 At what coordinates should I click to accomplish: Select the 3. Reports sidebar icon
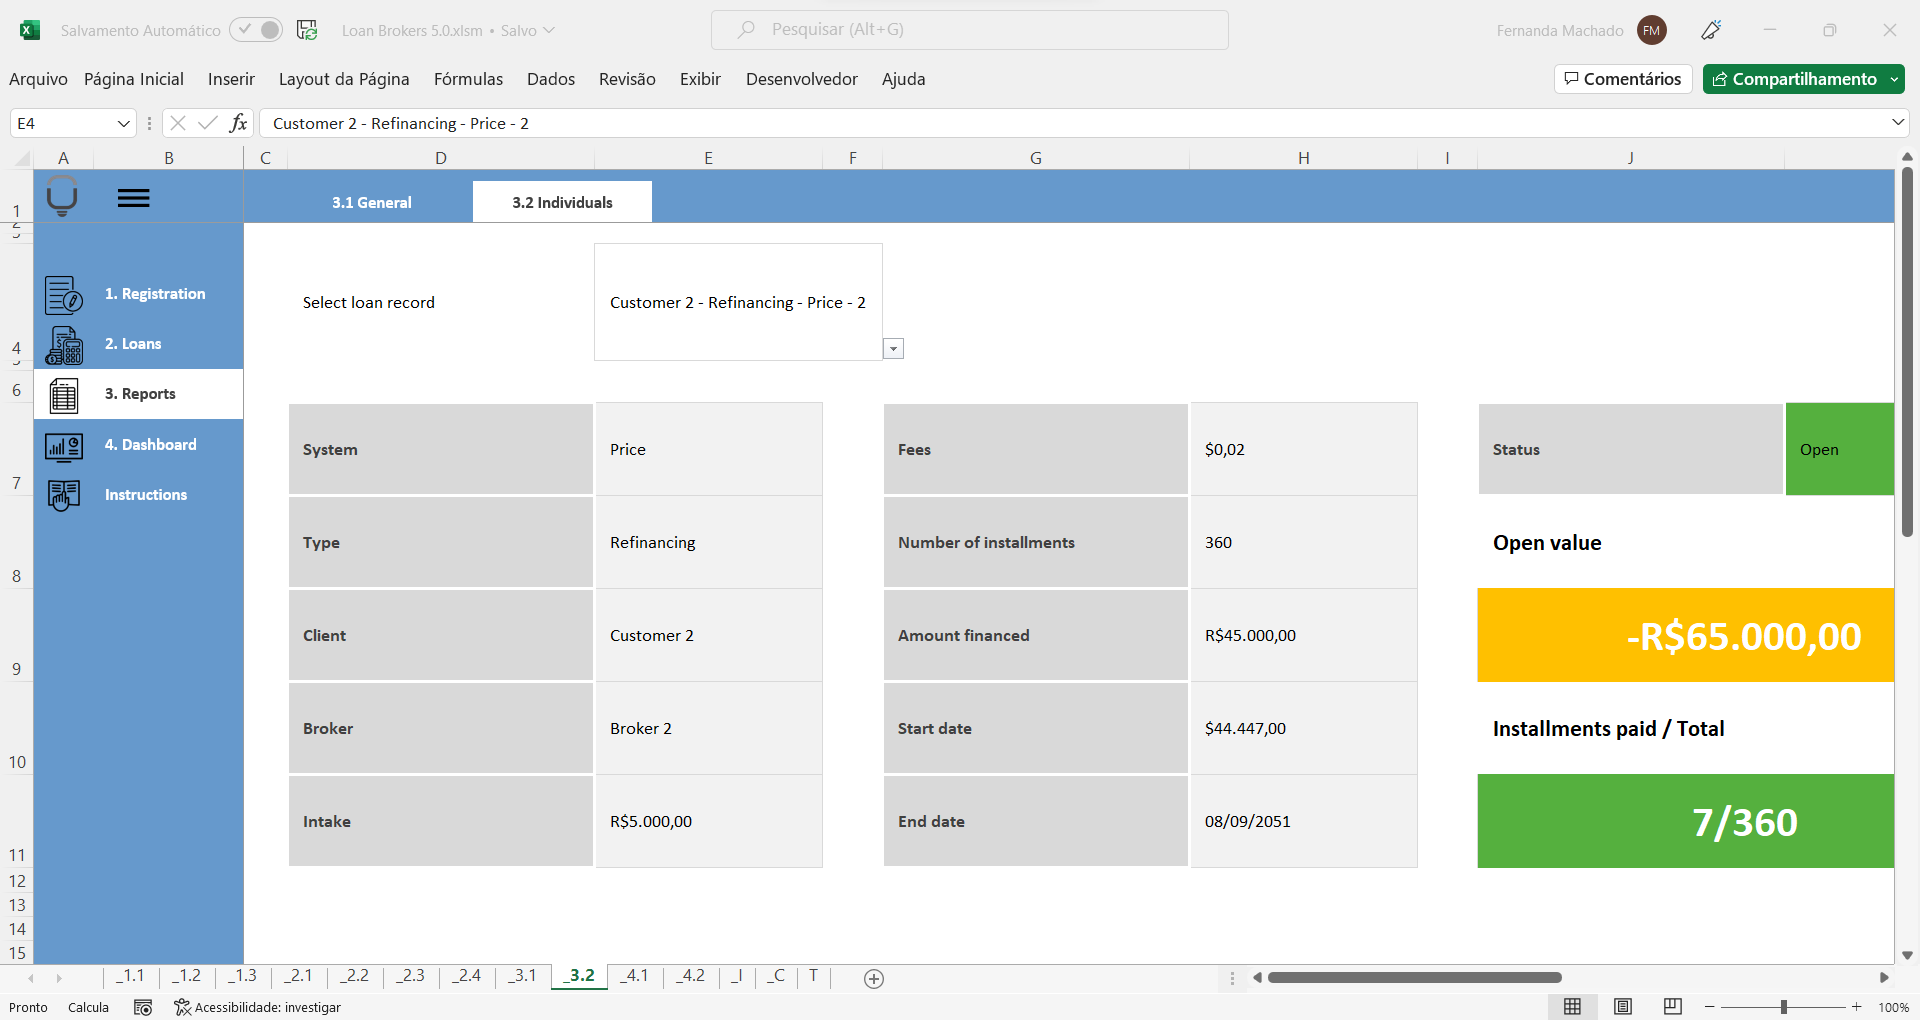tap(64, 395)
